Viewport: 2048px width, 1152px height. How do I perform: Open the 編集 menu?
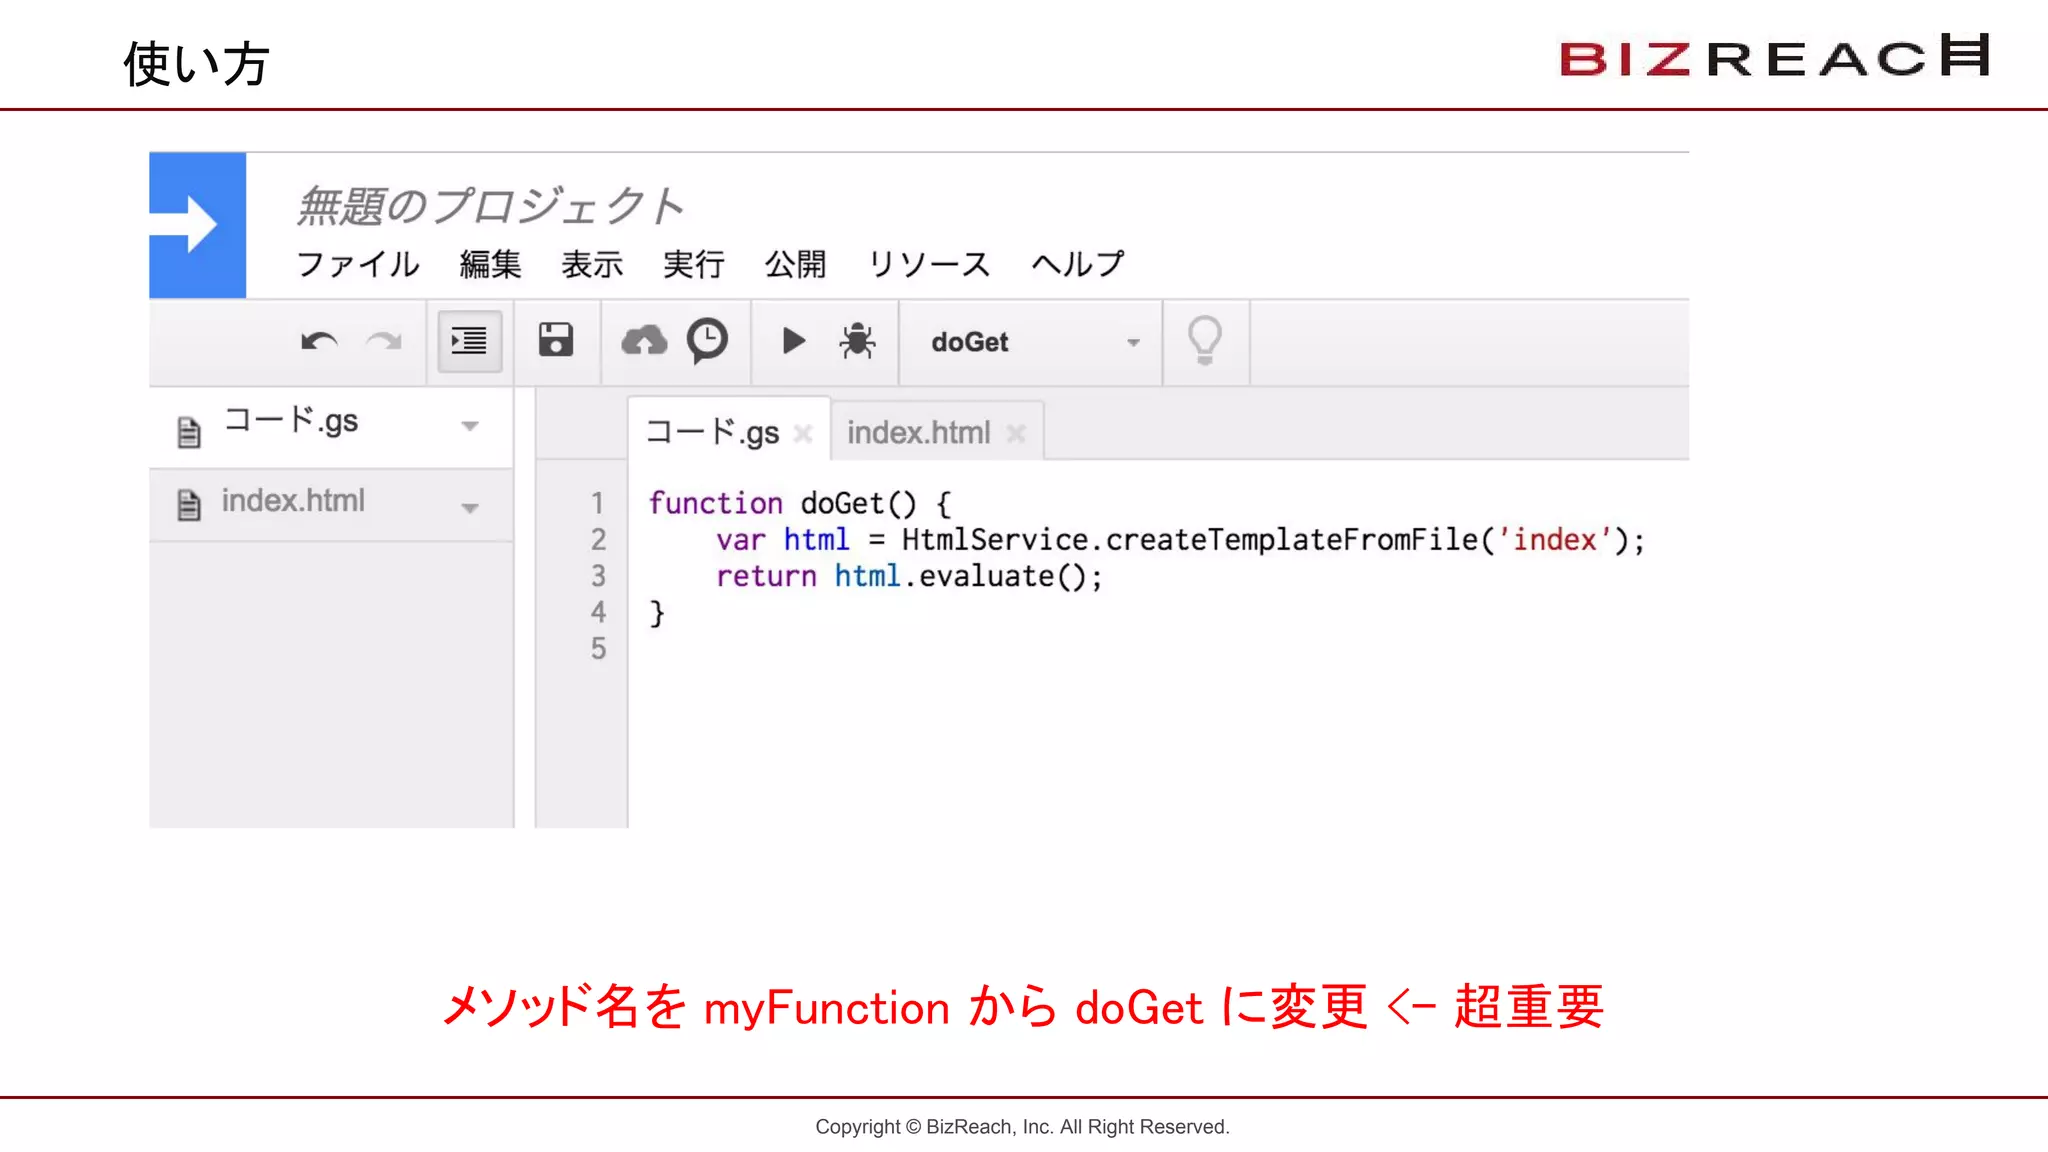(490, 264)
